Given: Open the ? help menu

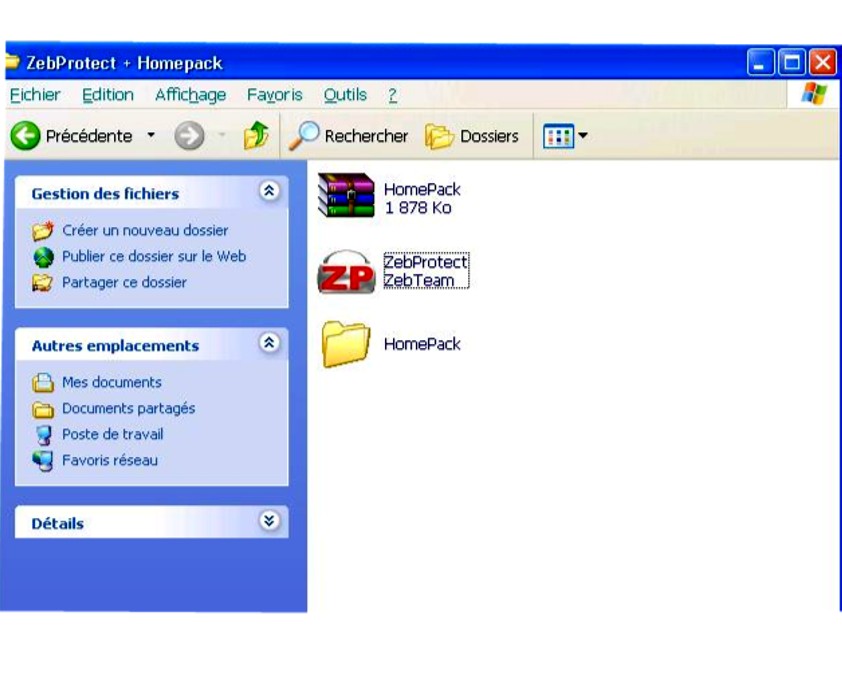Looking at the screenshot, I should tap(393, 95).
